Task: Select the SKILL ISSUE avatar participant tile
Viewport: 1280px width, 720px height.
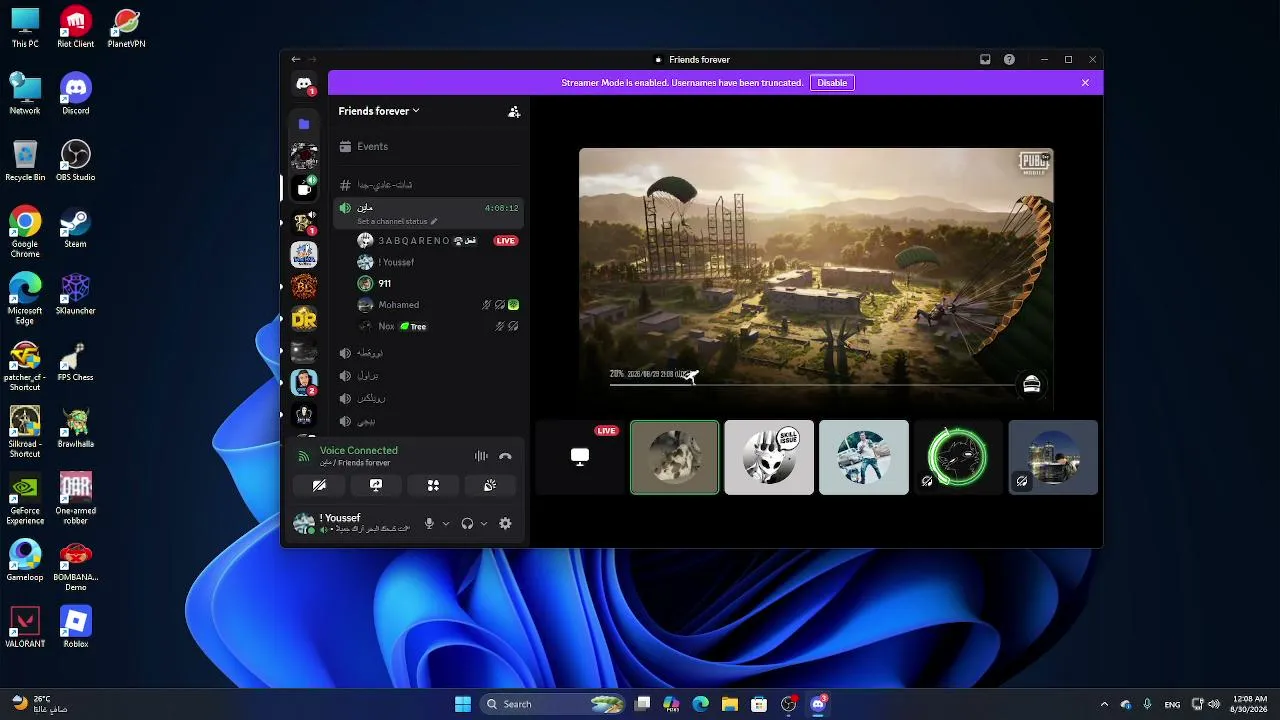Action: pyautogui.click(x=769, y=458)
